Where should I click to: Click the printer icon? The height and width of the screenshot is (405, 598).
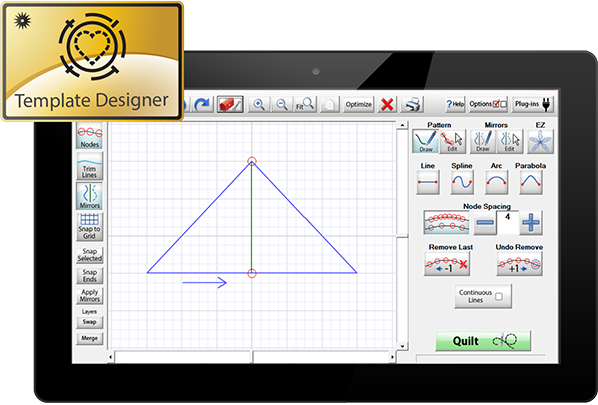pos(412,104)
